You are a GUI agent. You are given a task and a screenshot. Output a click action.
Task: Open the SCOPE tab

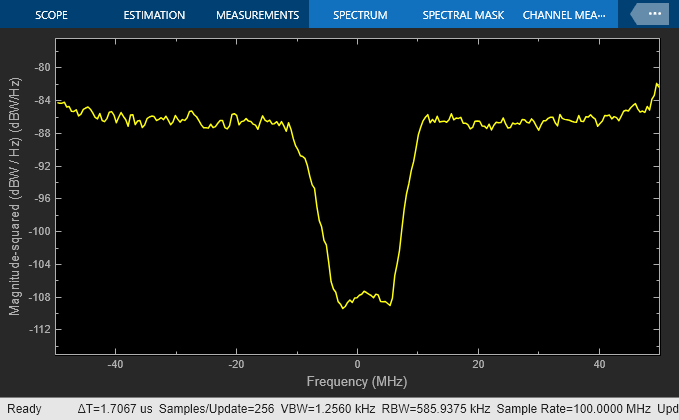pos(51,15)
